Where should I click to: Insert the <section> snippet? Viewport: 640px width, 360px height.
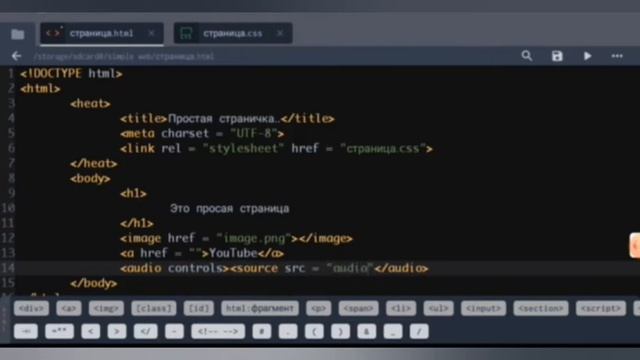541,308
